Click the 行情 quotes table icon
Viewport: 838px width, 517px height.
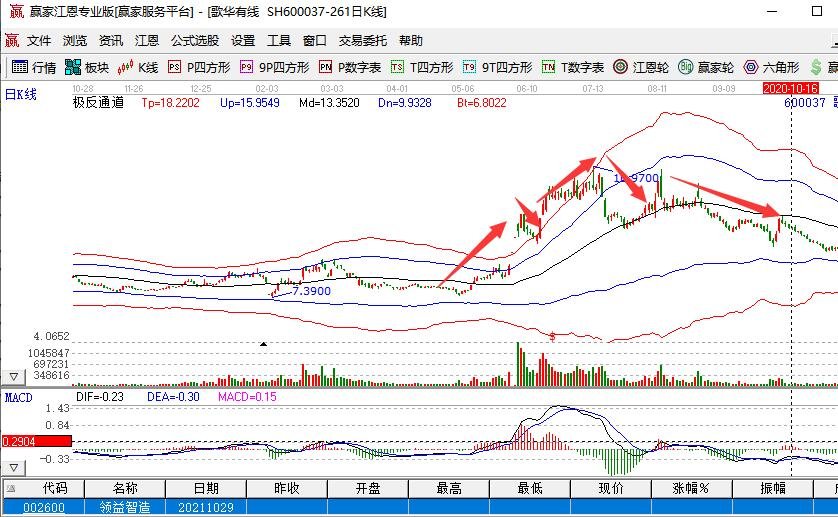pos(20,67)
